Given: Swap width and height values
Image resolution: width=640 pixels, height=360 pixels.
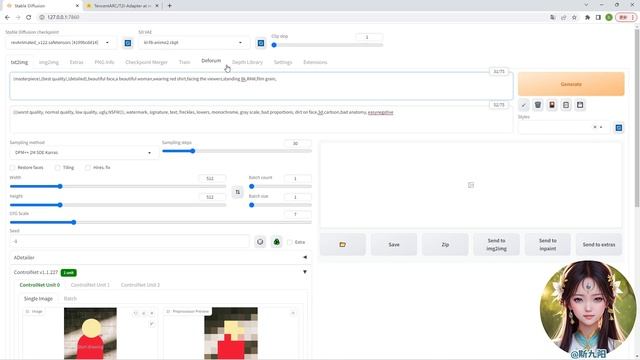Looking at the screenshot, I should click(x=238, y=192).
